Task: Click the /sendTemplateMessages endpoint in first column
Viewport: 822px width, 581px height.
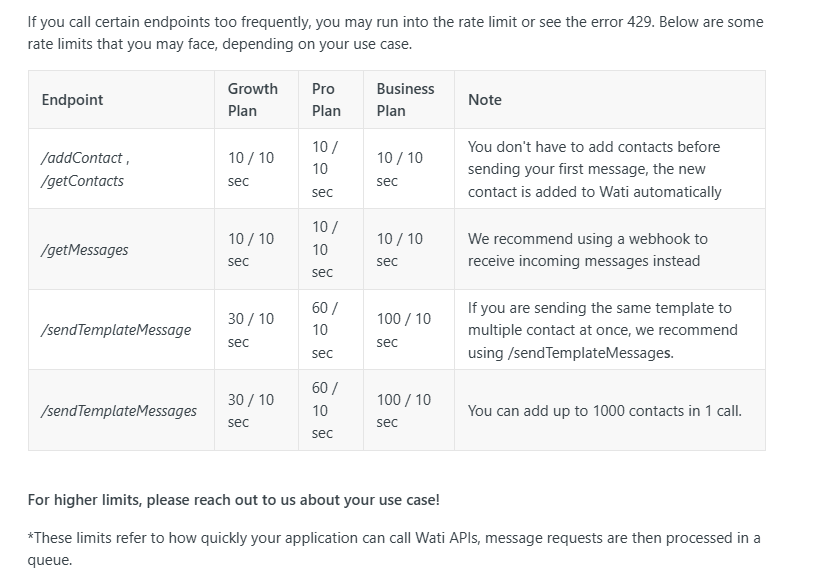Action: click(x=119, y=411)
